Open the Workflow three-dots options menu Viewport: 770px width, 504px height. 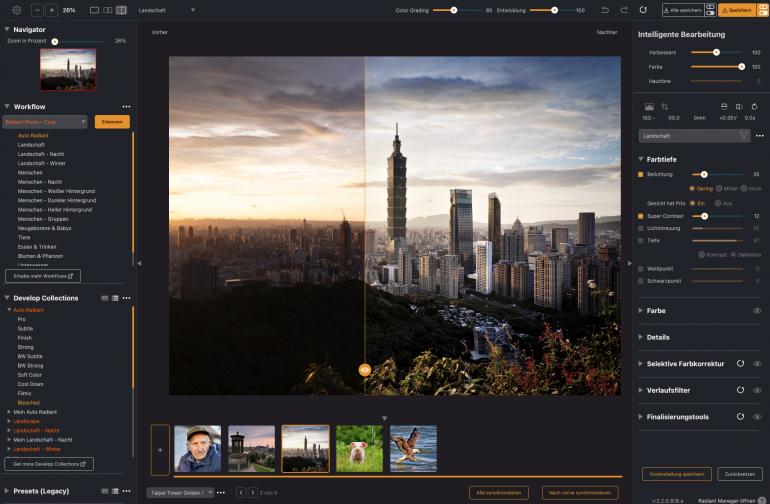tap(126, 106)
